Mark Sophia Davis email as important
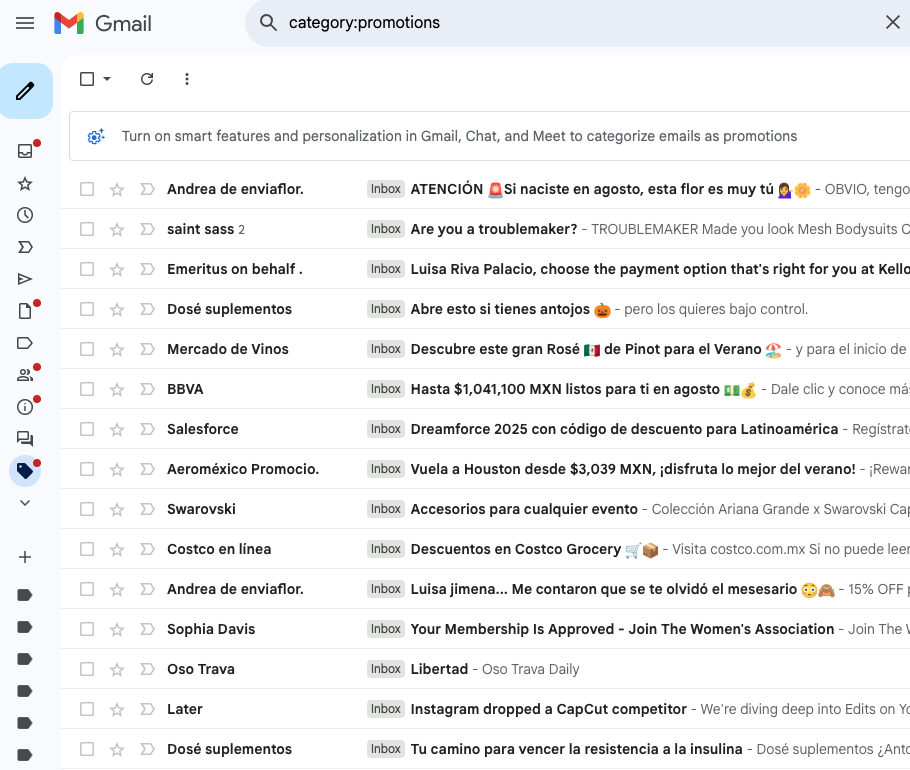Viewport: 910px width, 770px height. coord(147,629)
